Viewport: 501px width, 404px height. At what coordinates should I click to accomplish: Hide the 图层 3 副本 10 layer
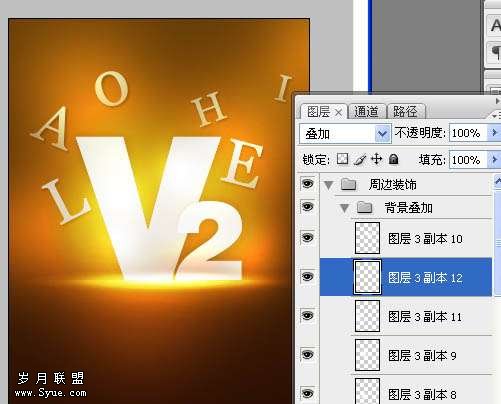click(307, 238)
